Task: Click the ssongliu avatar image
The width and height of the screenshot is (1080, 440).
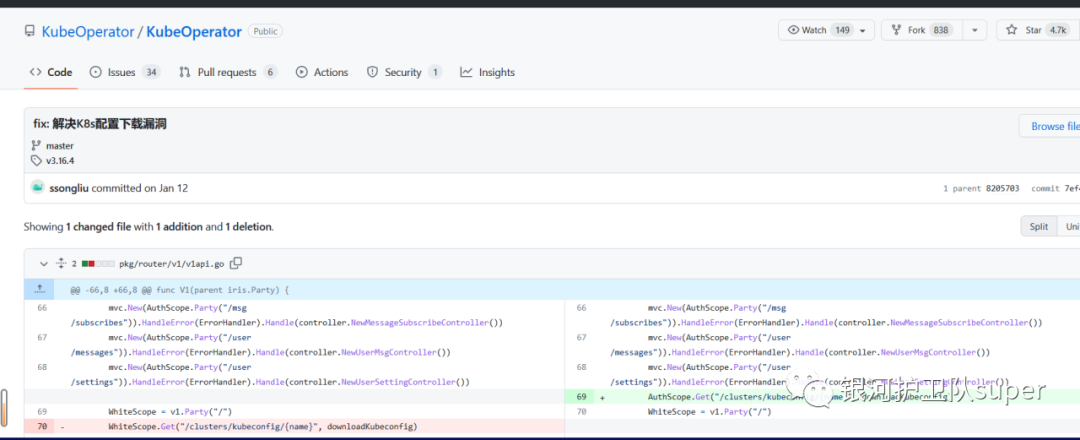Action: click(x=38, y=187)
